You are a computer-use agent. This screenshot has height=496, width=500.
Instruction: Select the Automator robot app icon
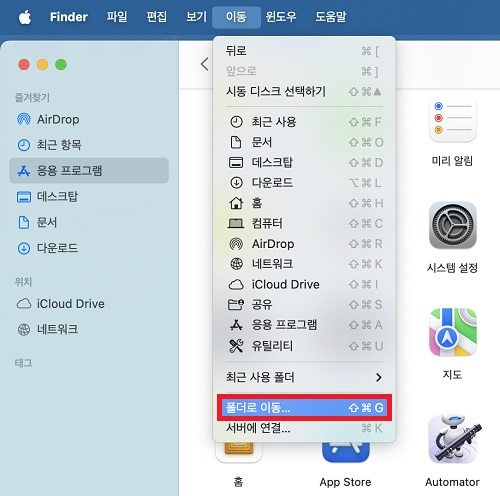pyautogui.click(x=454, y=439)
